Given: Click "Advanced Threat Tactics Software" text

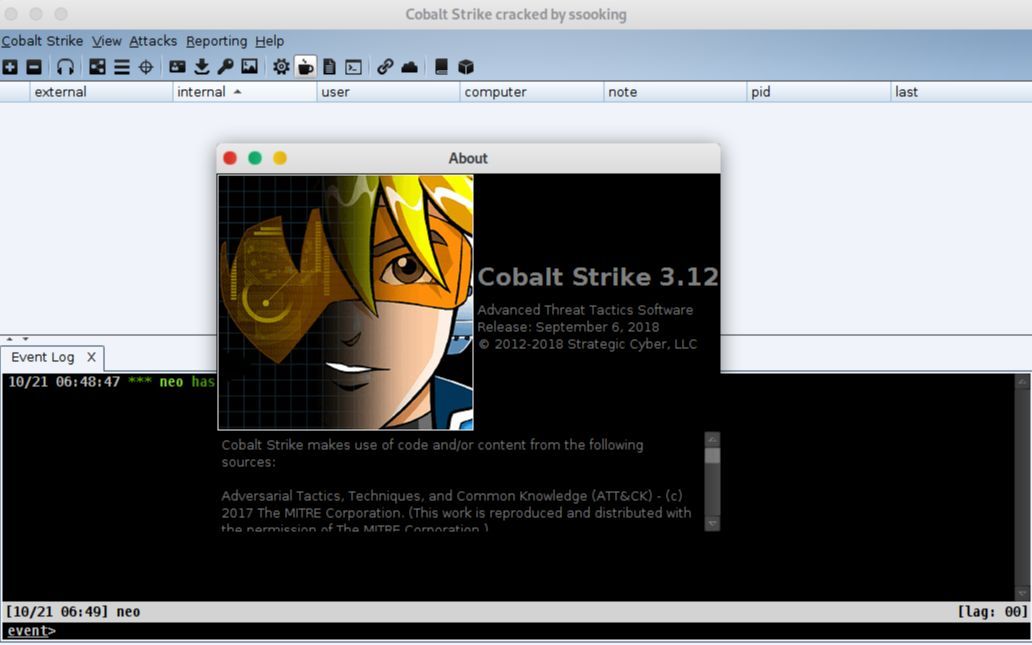Looking at the screenshot, I should click(585, 310).
